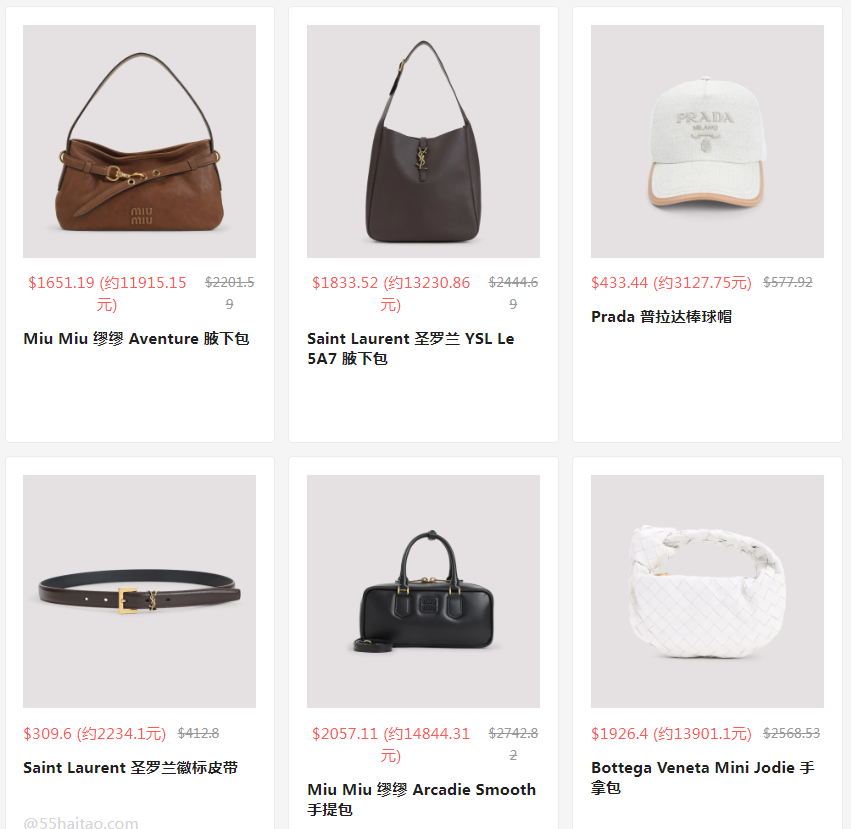The image size is (851, 829).
Task: Open the Saint Laurent brown belt image
Action: [x=139, y=591]
